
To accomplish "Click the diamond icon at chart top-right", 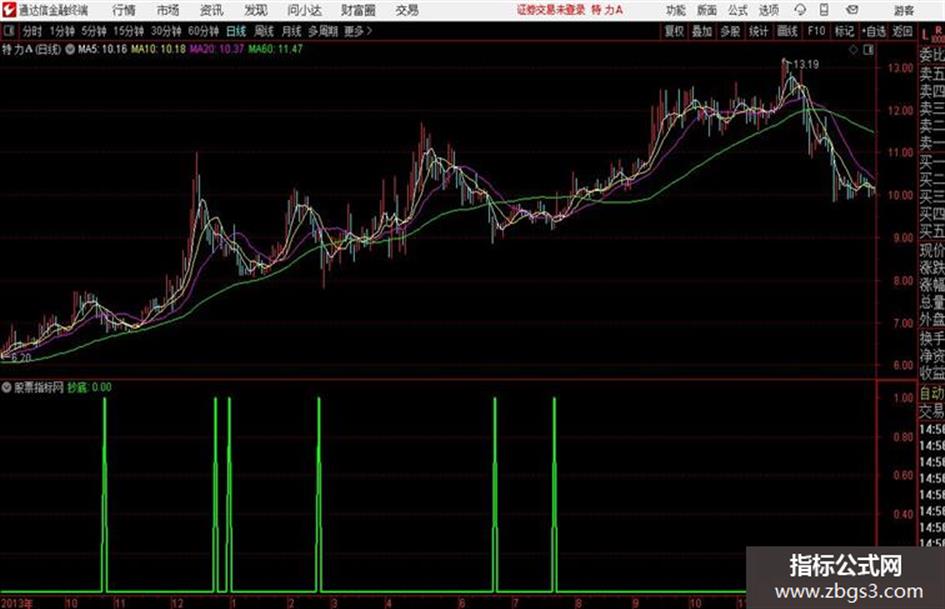I will (x=853, y=50).
